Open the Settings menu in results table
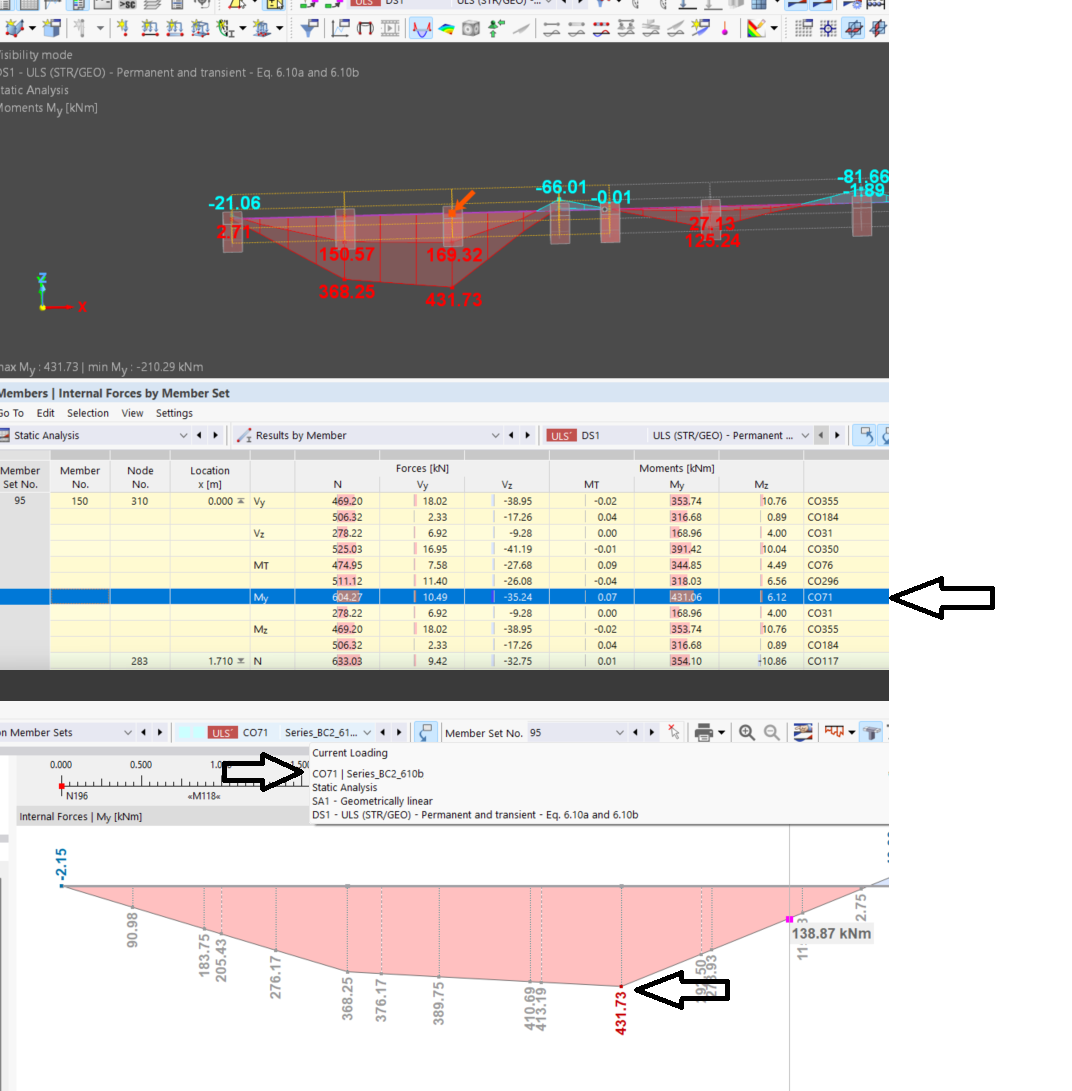The height and width of the screenshot is (1091, 1072). (x=174, y=413)
